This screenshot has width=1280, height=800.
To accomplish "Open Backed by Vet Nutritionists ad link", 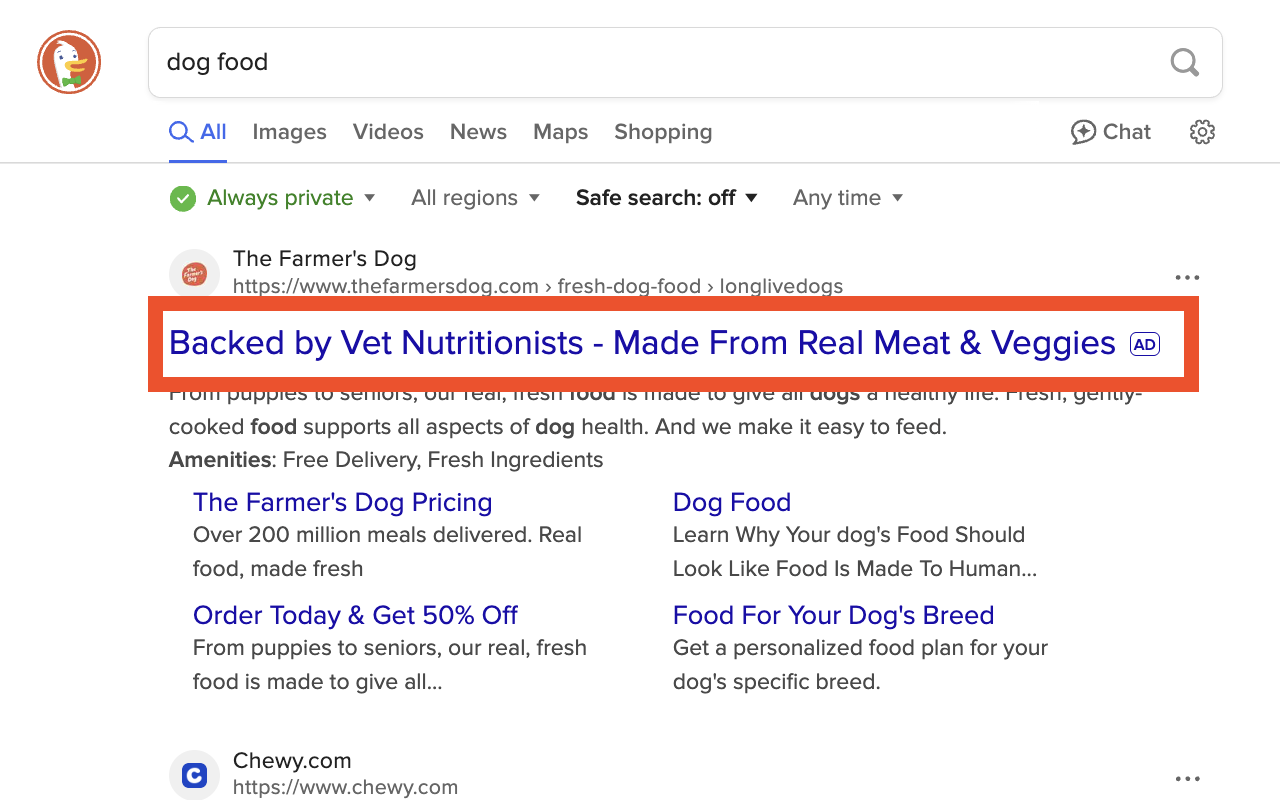I will [642, 343].
